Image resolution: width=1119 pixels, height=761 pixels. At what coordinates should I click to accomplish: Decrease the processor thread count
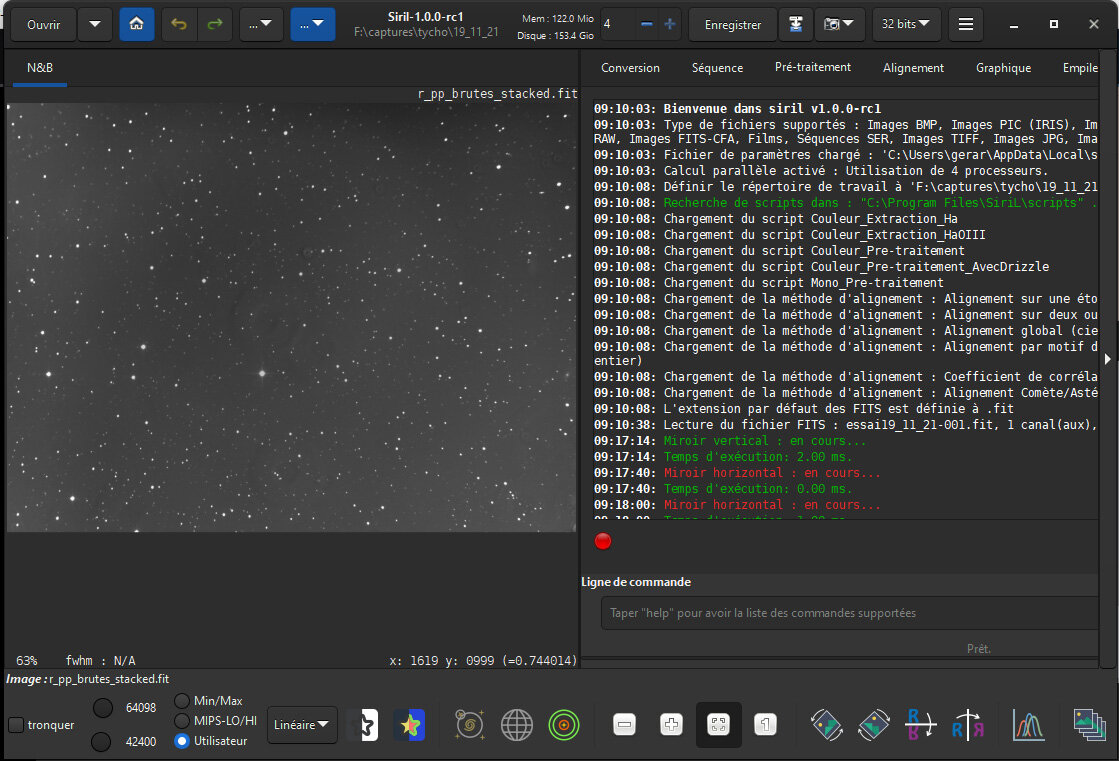point(647,24)
